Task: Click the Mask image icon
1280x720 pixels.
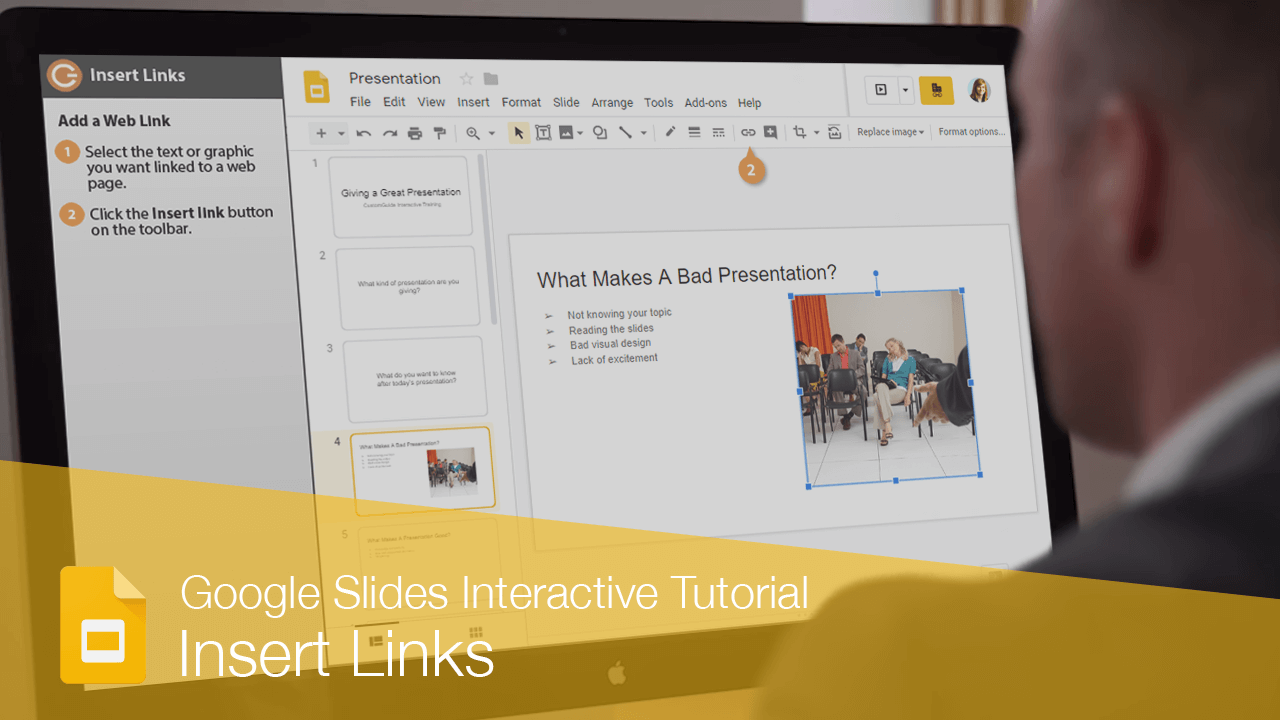Action: [x=835, y=132]
